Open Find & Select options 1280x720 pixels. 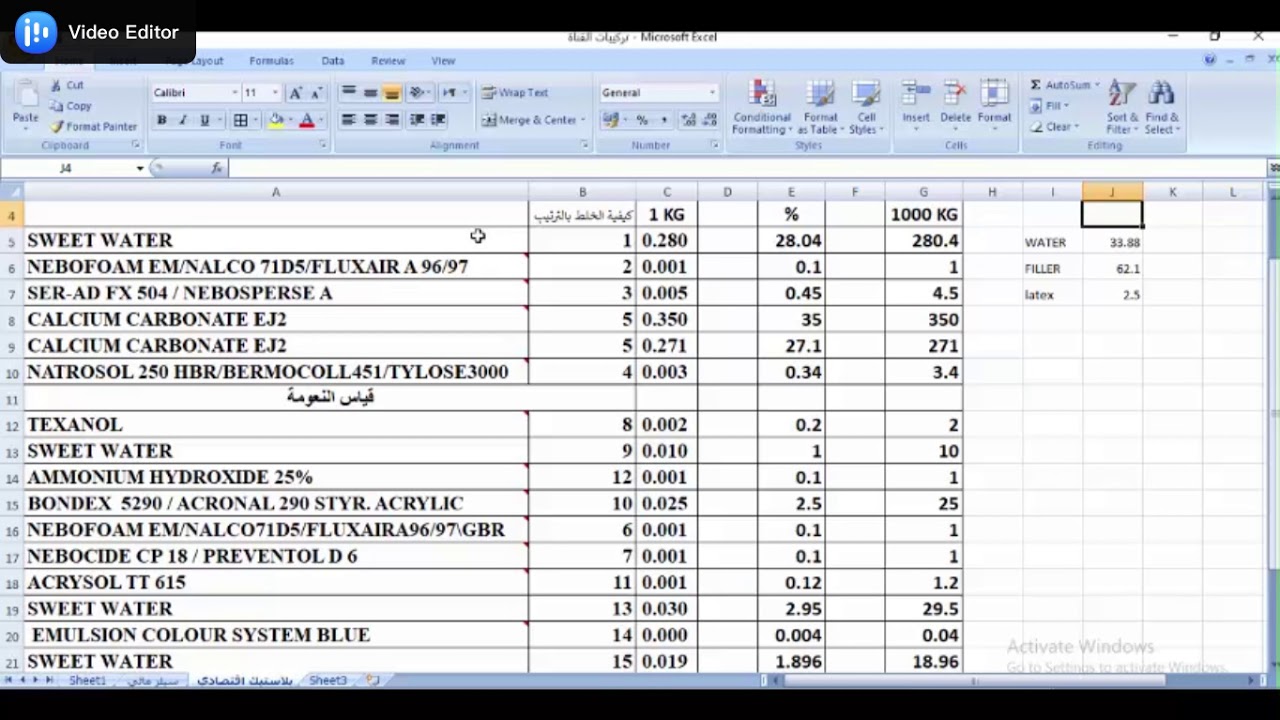click(1162, 107)
